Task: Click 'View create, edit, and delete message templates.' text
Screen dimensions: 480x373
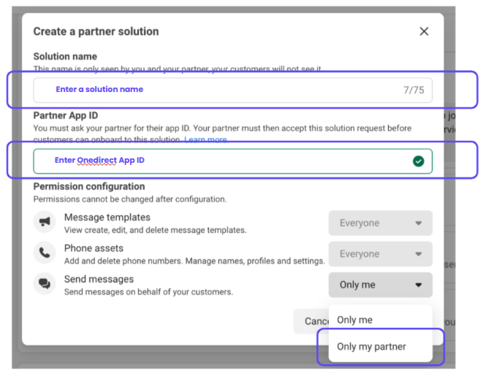Action: 155,230
